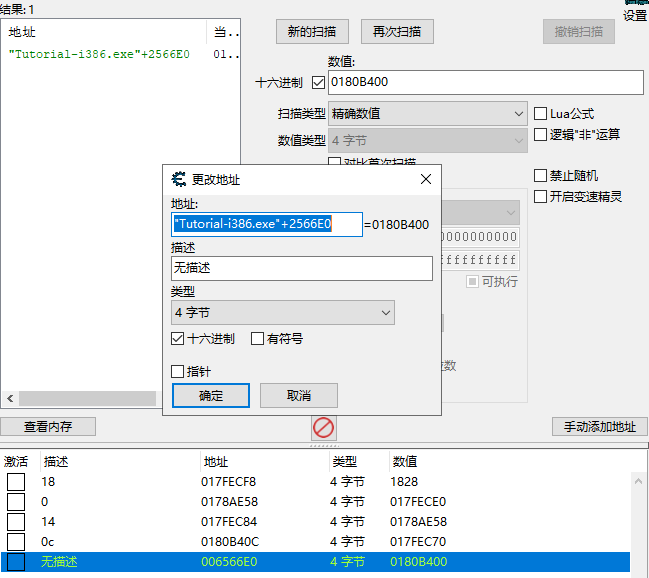
Task: Open the partially hidden dropdown behind the dialog
Action: 480,212
